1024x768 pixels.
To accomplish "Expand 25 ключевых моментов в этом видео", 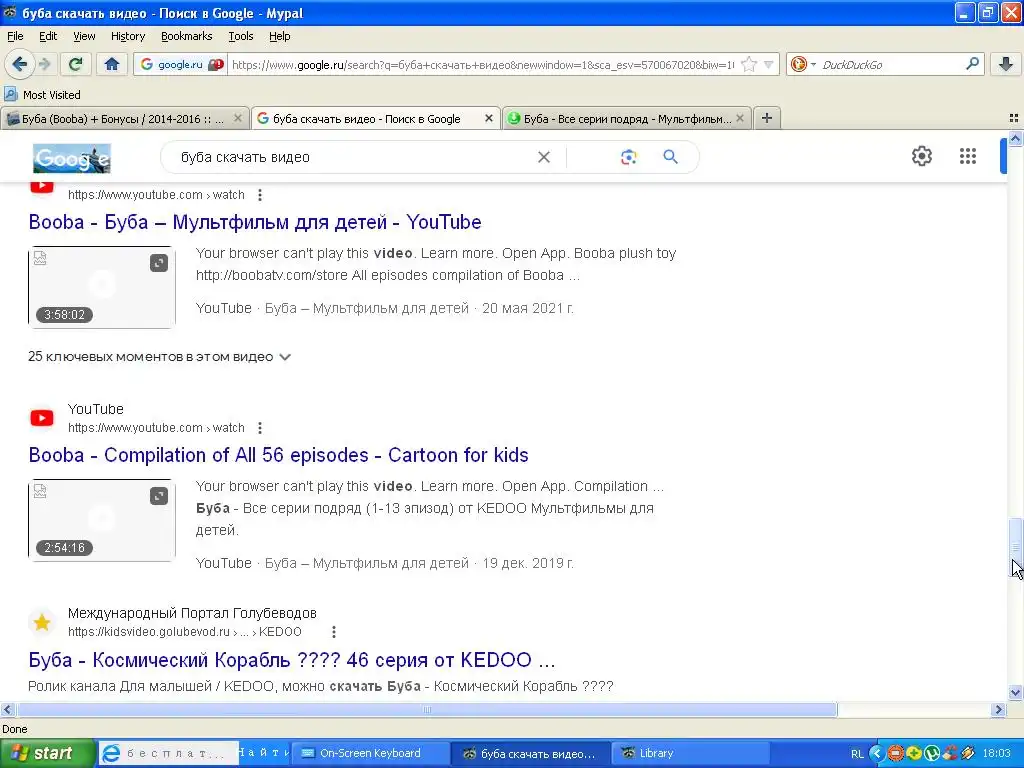I will point(159,357).
